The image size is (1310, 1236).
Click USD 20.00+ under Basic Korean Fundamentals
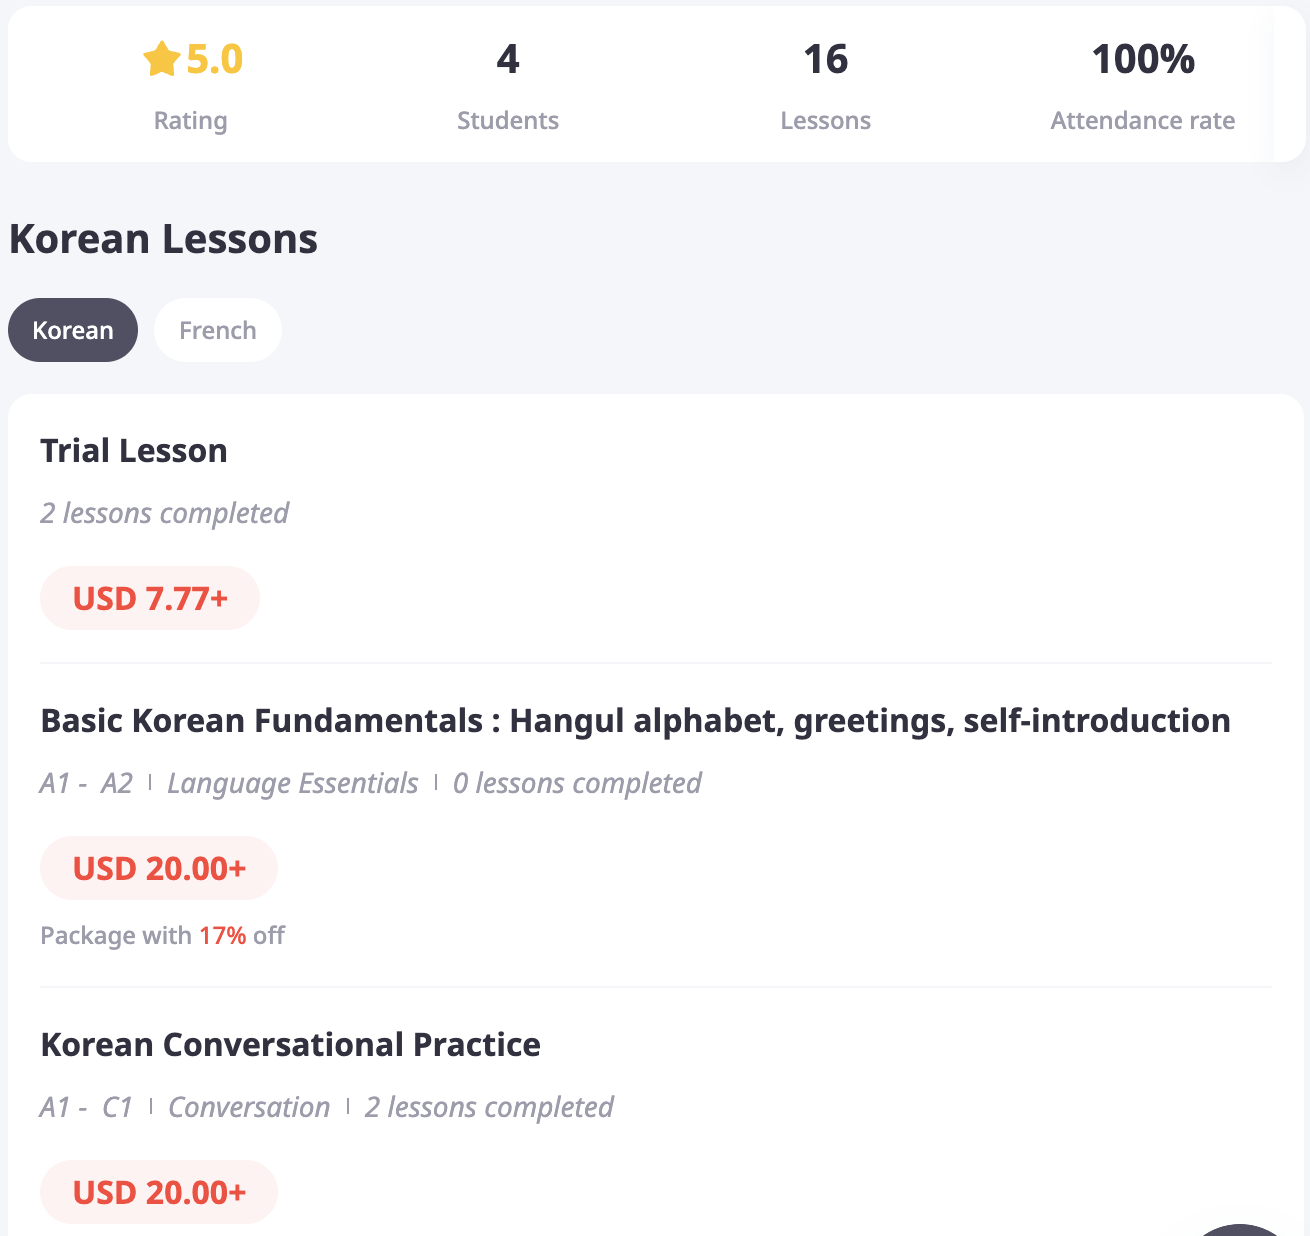coord(159,868)
